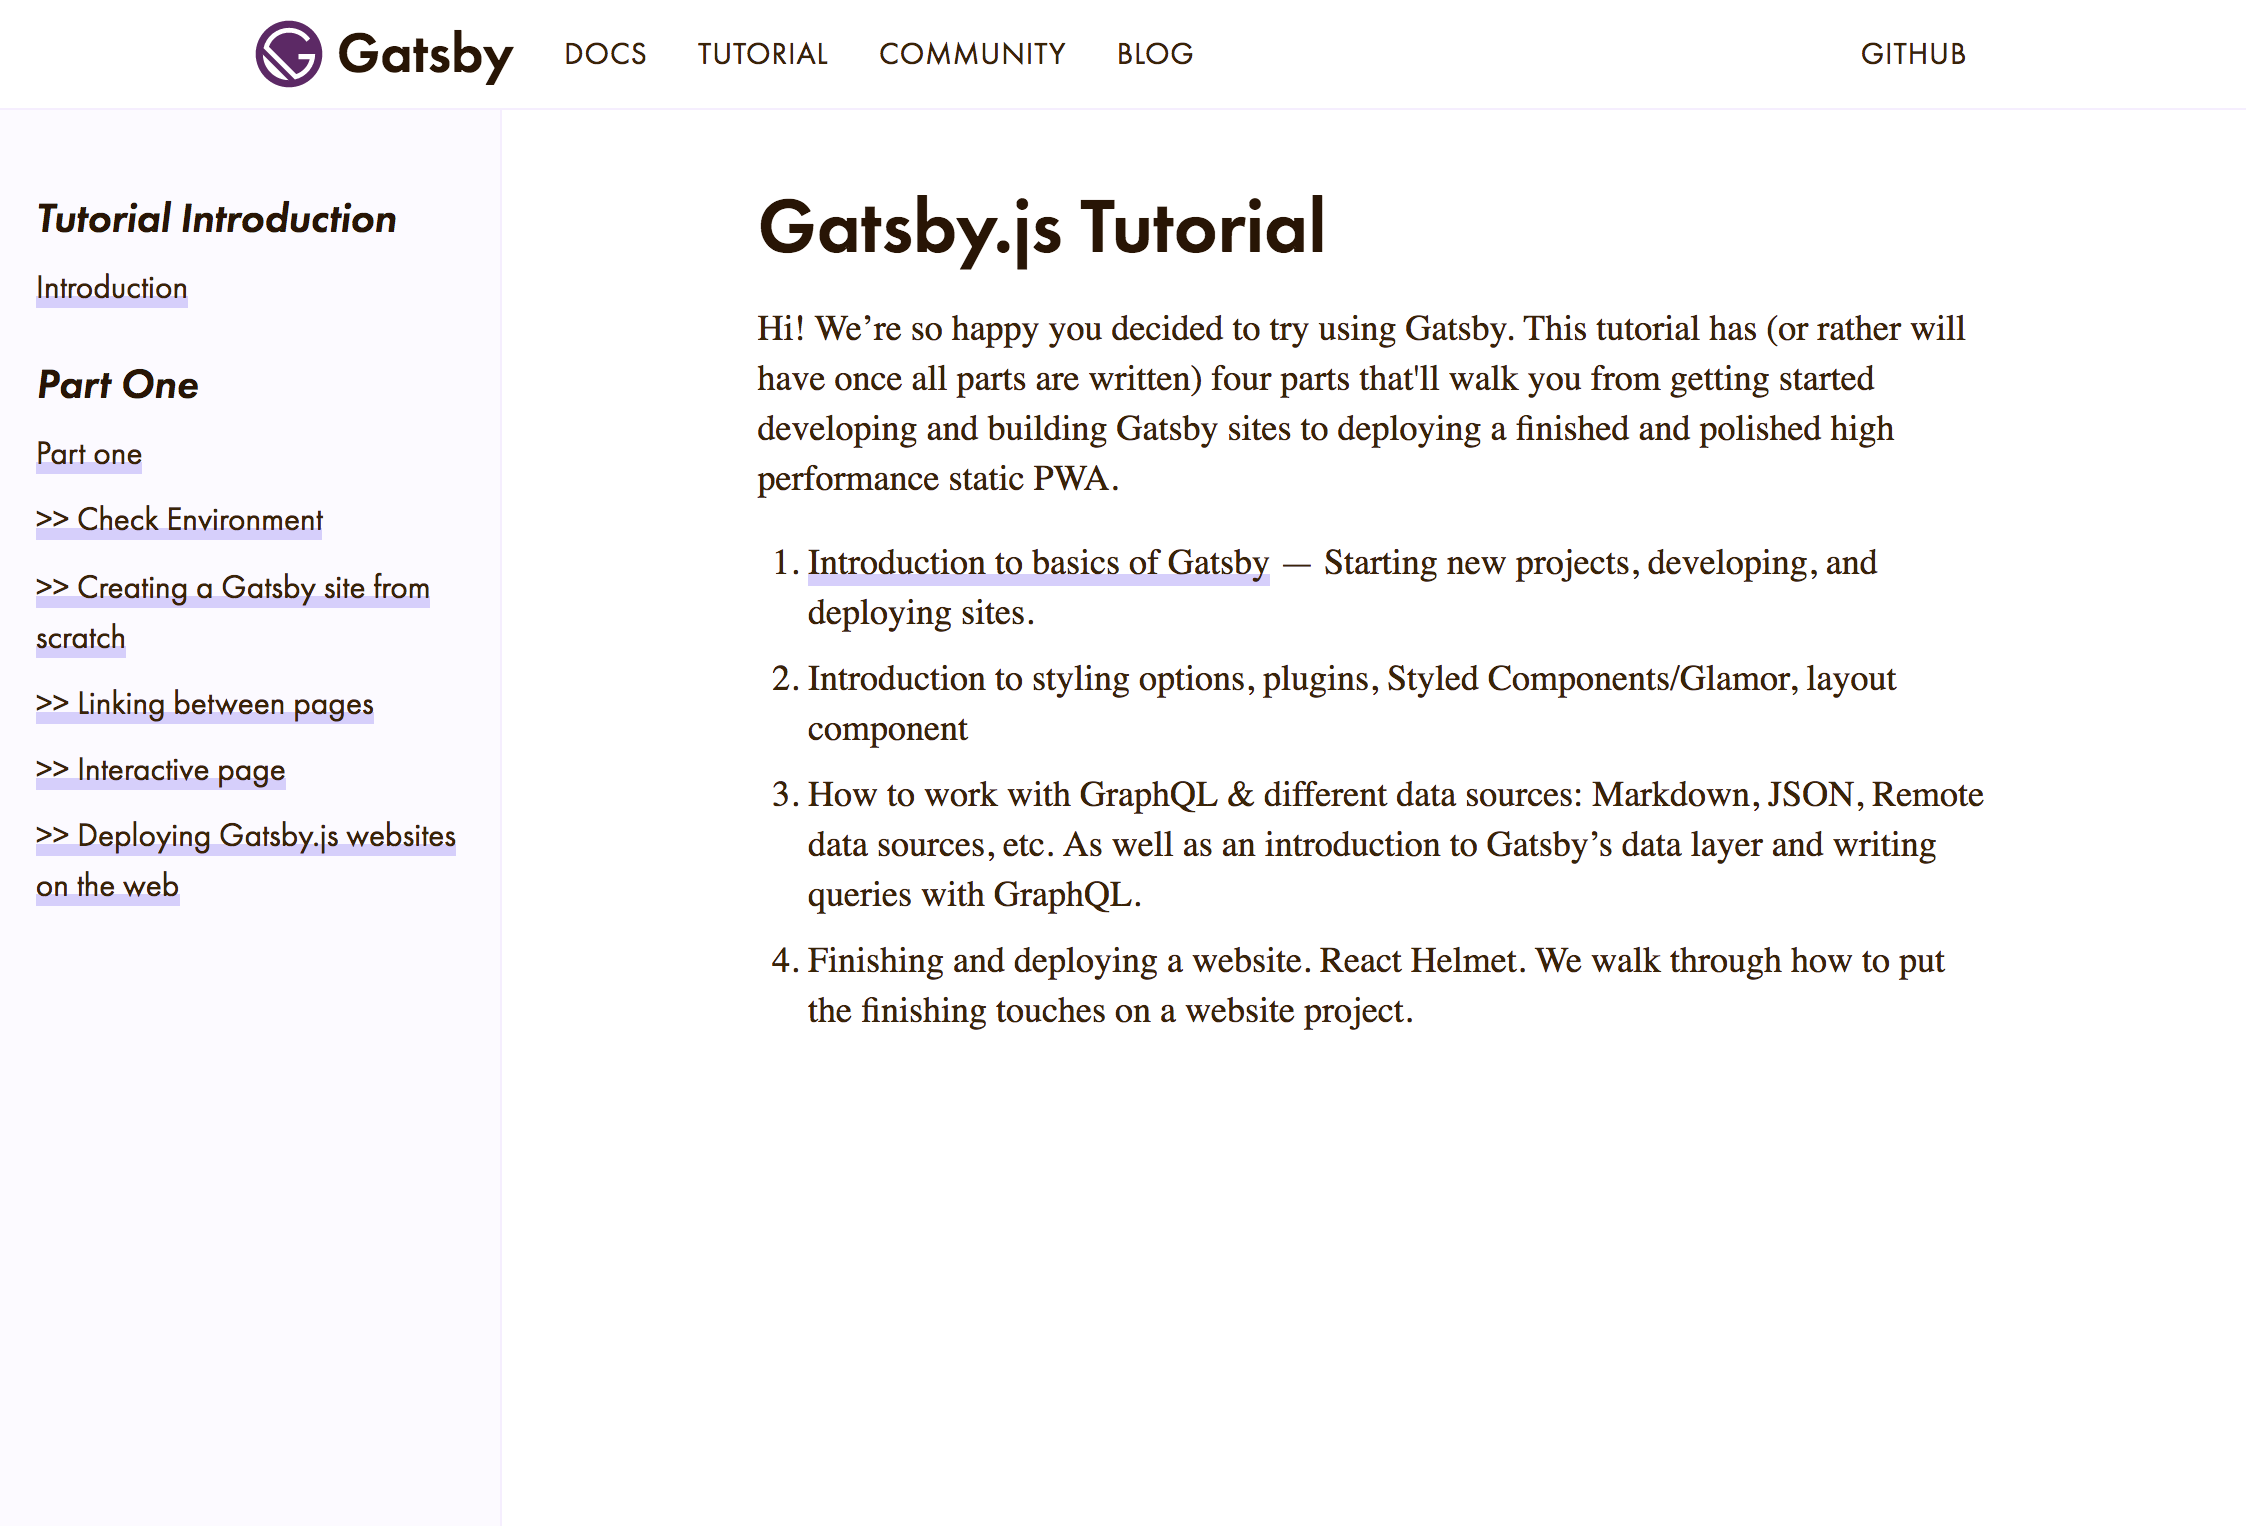This screenshot has width=2246, height=1526.
Task: Open the Docs navigation item
Action: [605, 54]
